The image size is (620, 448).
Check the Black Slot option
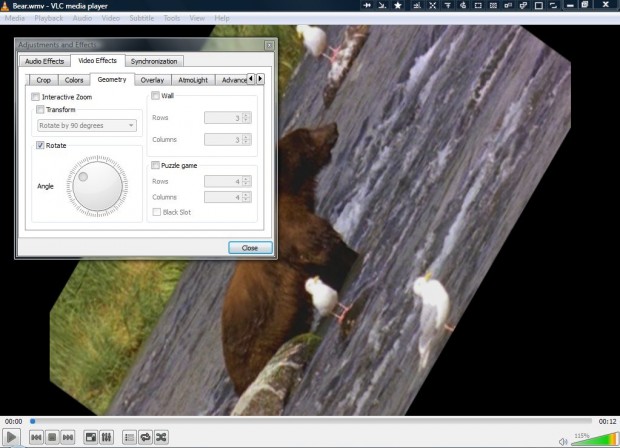[x=157, y=212]
